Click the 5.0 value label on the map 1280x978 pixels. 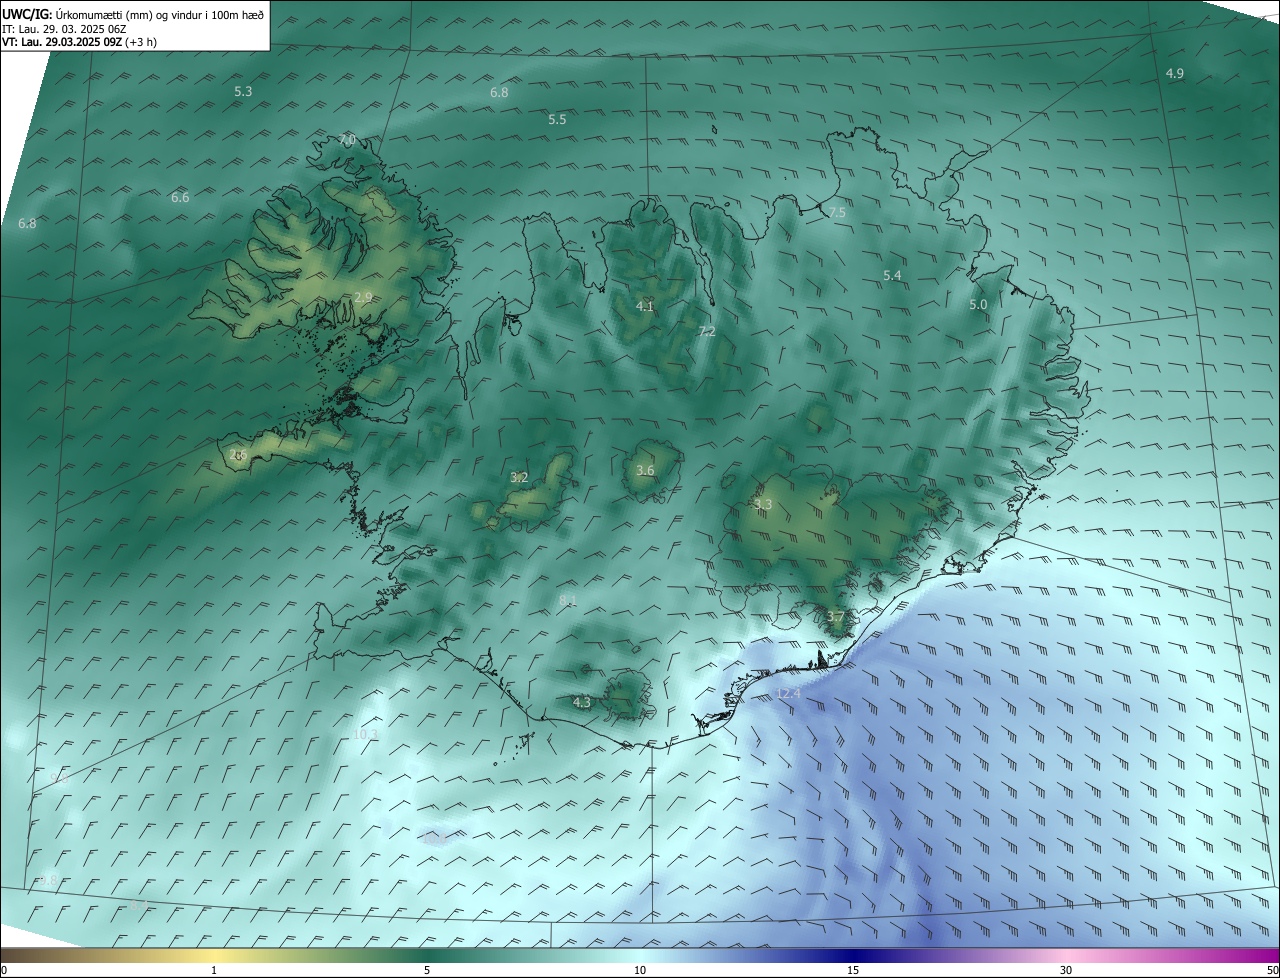coord(978,304)
